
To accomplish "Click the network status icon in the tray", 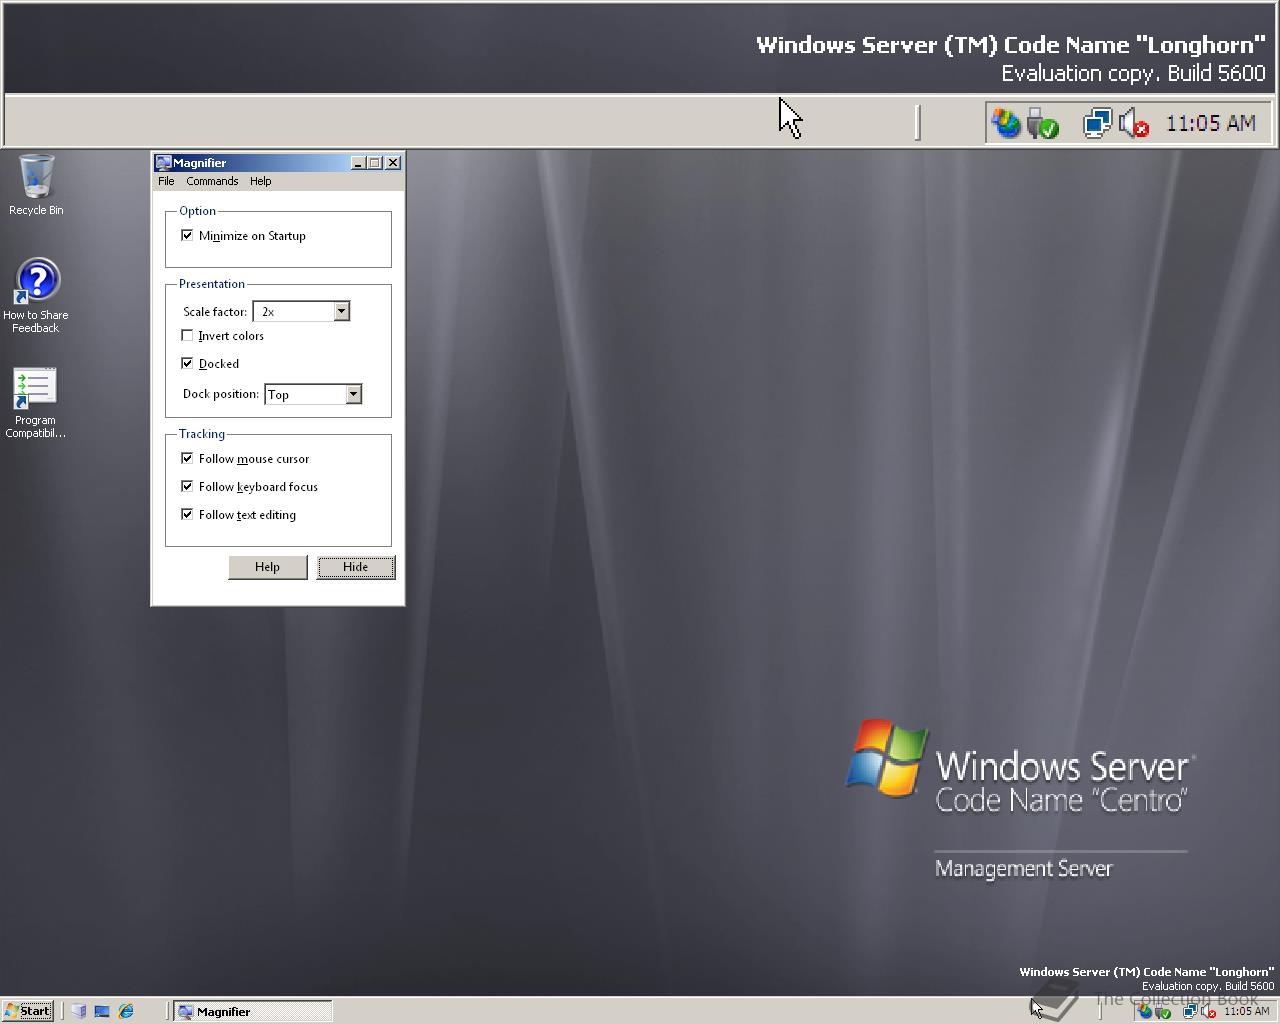I will pos(1096,122).
